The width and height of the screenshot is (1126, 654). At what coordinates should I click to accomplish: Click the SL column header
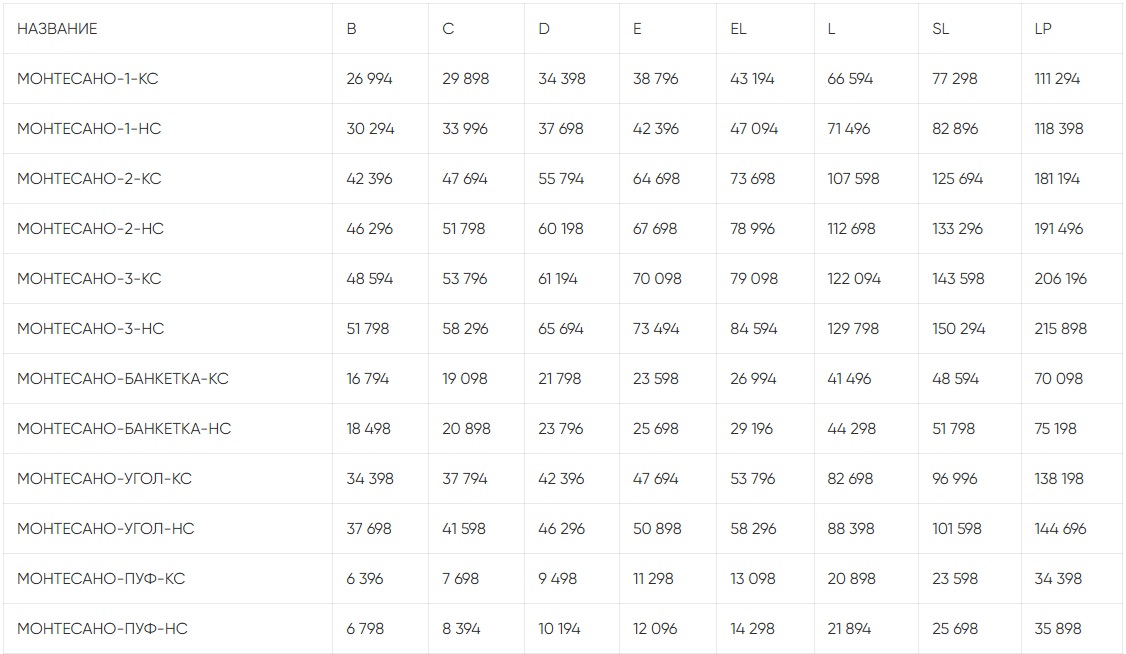940,29
